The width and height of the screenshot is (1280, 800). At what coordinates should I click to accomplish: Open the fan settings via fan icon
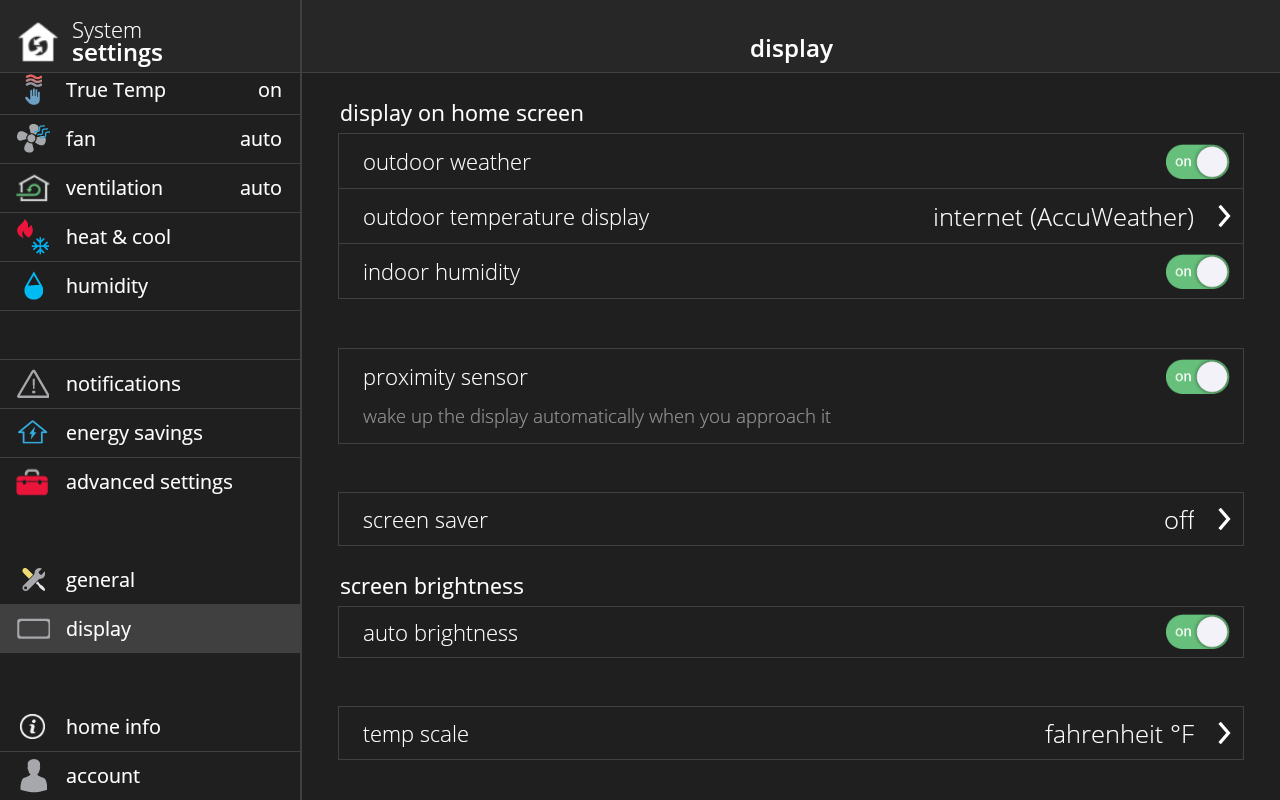(x=33, y=138)
